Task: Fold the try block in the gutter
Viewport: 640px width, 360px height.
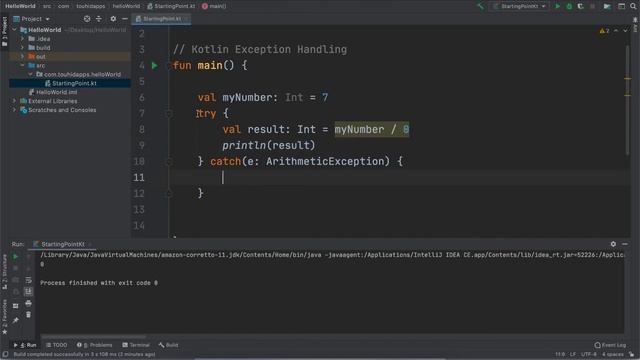Action: (x=168, y=113)
